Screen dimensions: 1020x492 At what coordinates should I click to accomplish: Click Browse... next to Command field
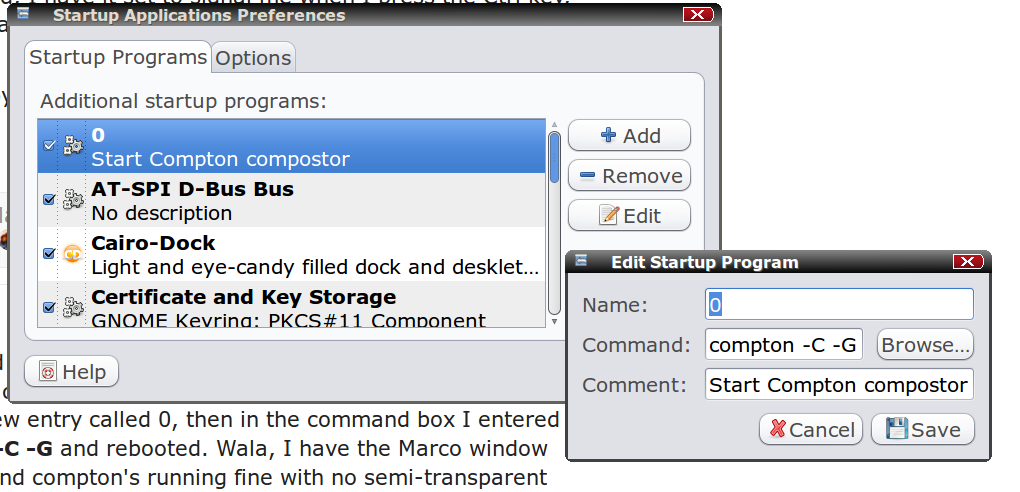(925, 345)
